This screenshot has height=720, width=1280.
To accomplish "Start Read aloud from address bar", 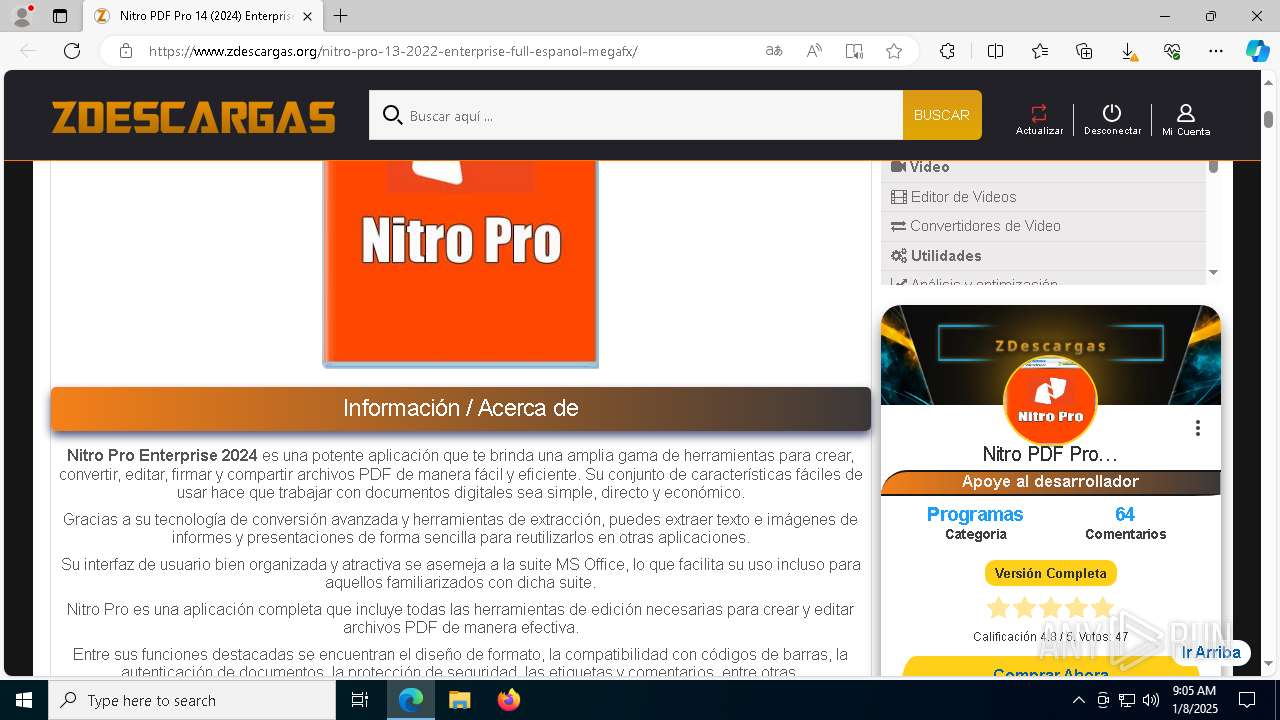I will [x=814, y=51].
